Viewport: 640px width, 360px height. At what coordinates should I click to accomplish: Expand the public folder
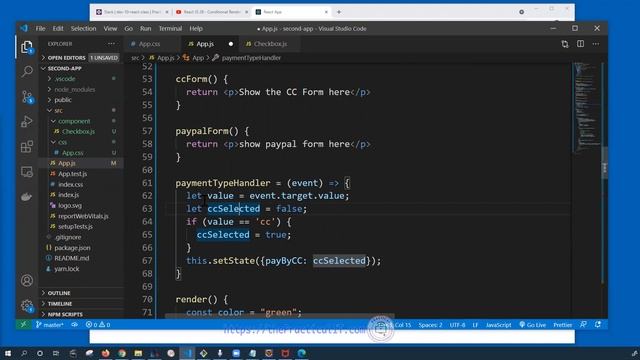pyautogui.click(x=63, y=100)
